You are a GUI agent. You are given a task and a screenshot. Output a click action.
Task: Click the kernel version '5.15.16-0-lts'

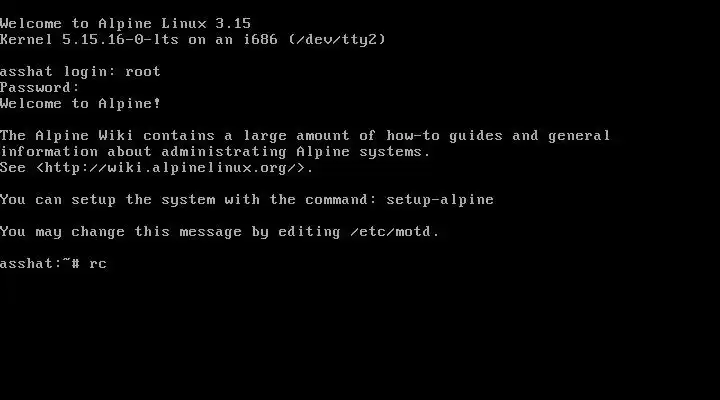tap(120, 39)
